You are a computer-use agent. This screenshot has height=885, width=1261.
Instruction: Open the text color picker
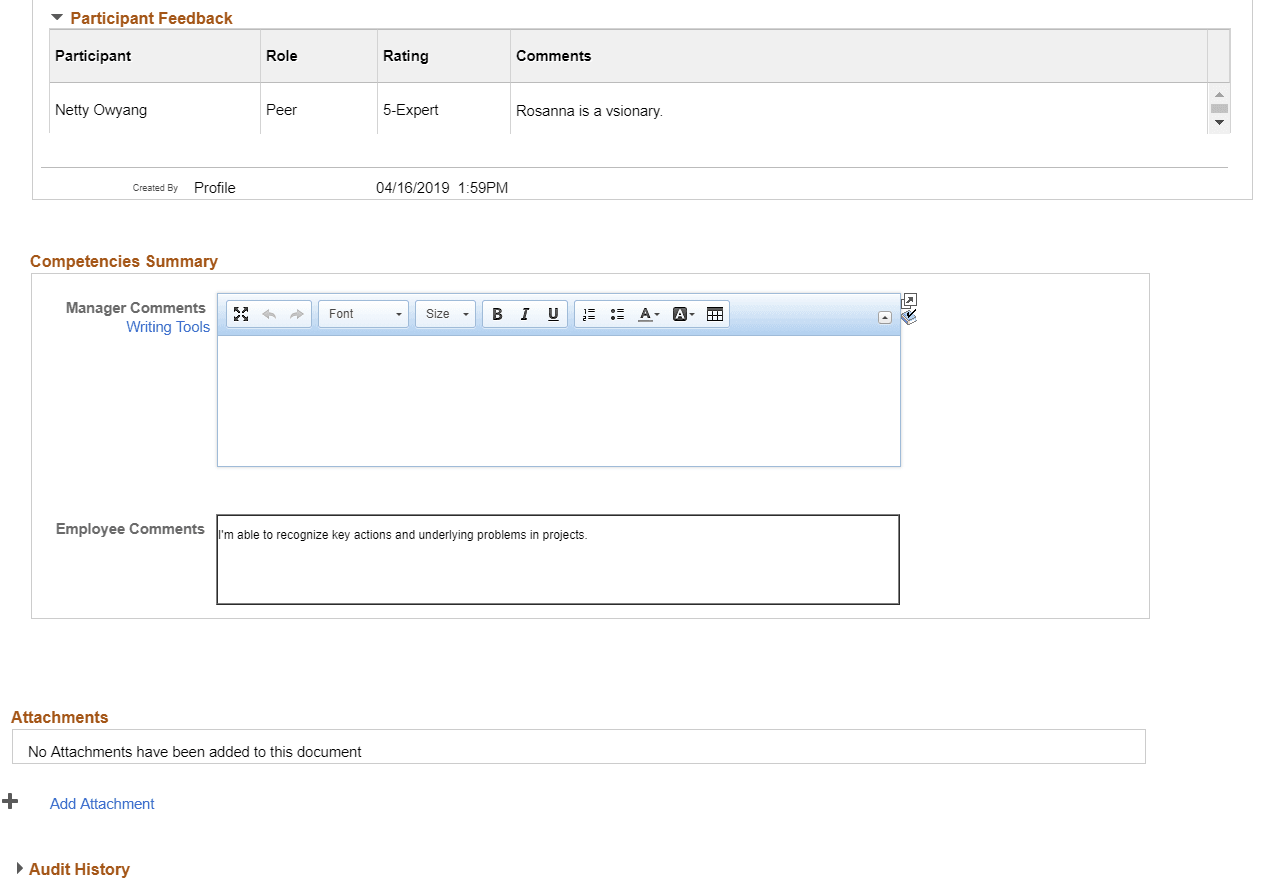click(648, 313)
